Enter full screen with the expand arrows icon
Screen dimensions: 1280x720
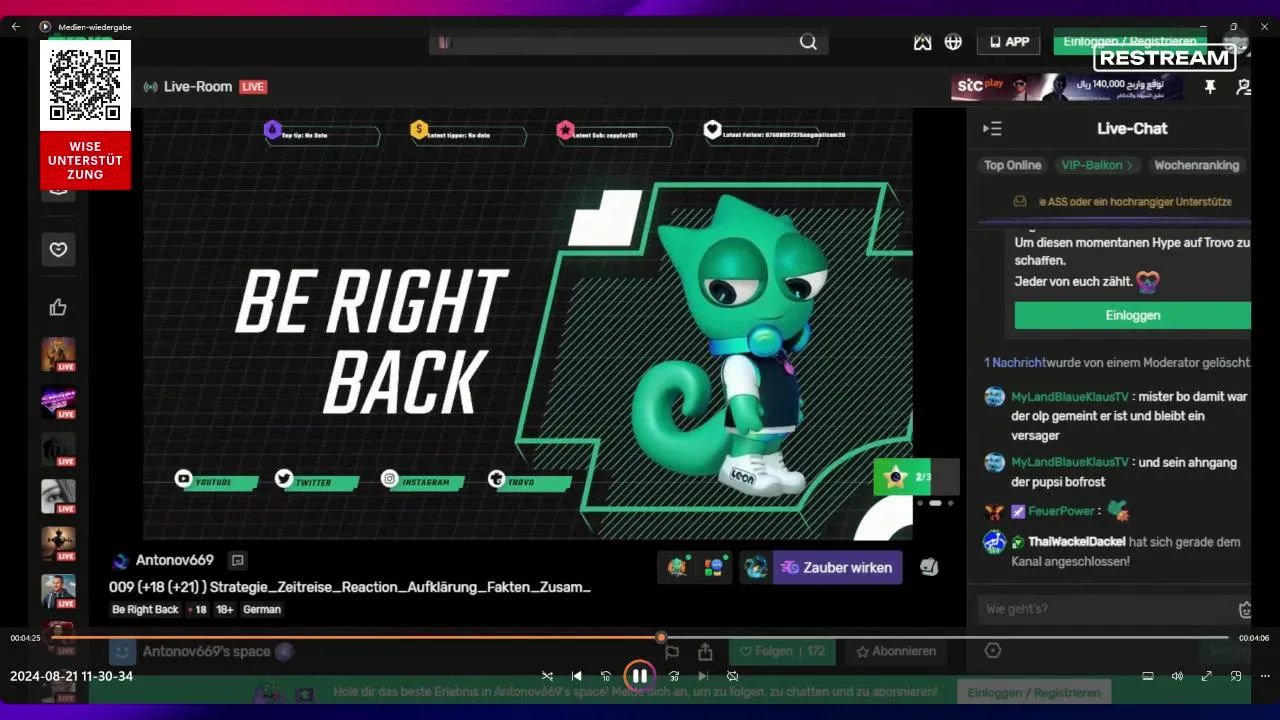1206,676
